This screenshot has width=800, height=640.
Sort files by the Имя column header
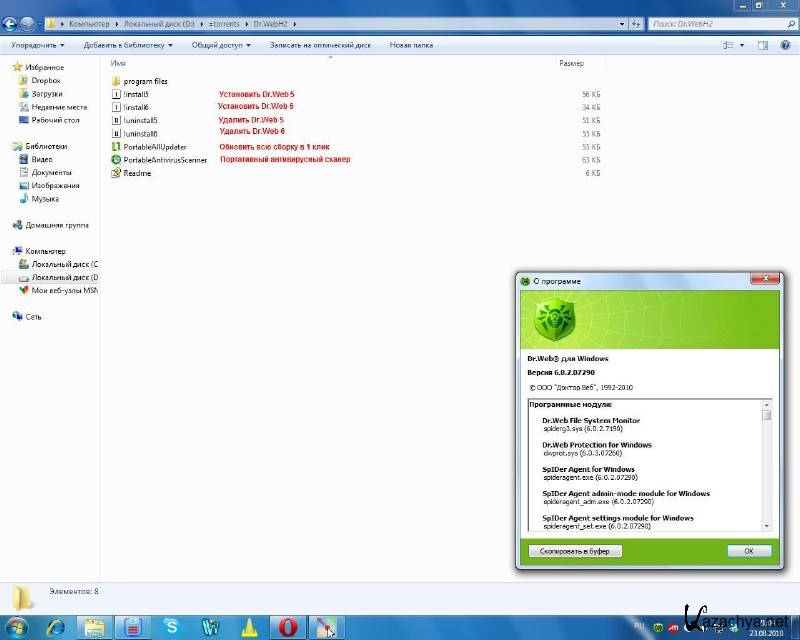[118, 63]
